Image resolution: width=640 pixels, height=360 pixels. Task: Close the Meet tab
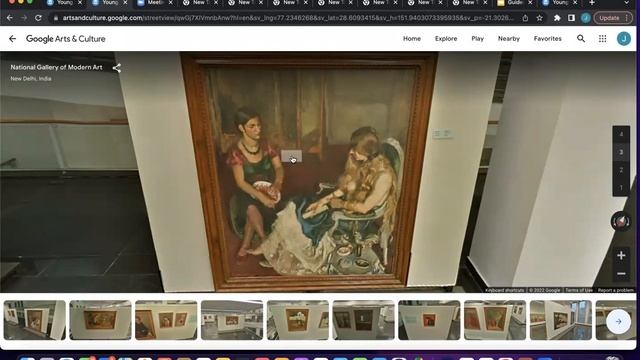pyautogui.click(x=171, y=3)
